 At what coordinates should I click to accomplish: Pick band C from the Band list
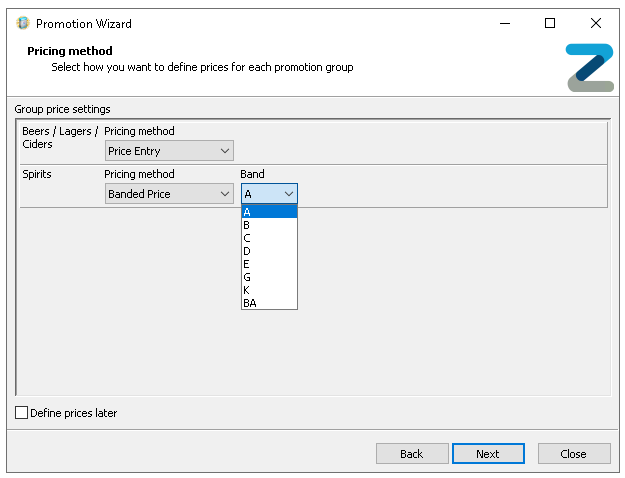[x=268, y=238]
